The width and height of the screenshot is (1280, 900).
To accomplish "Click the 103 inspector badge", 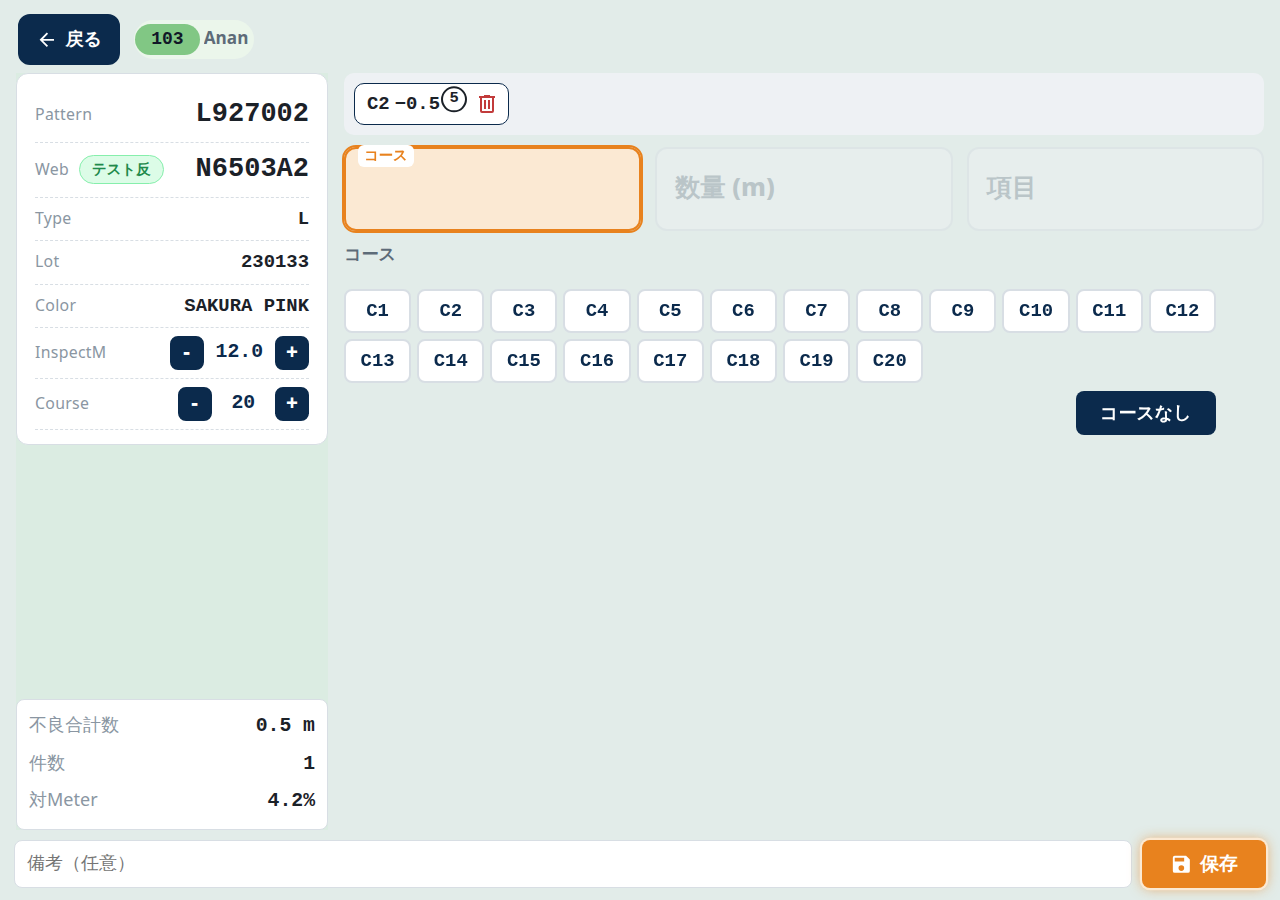I will coord(167,39).
